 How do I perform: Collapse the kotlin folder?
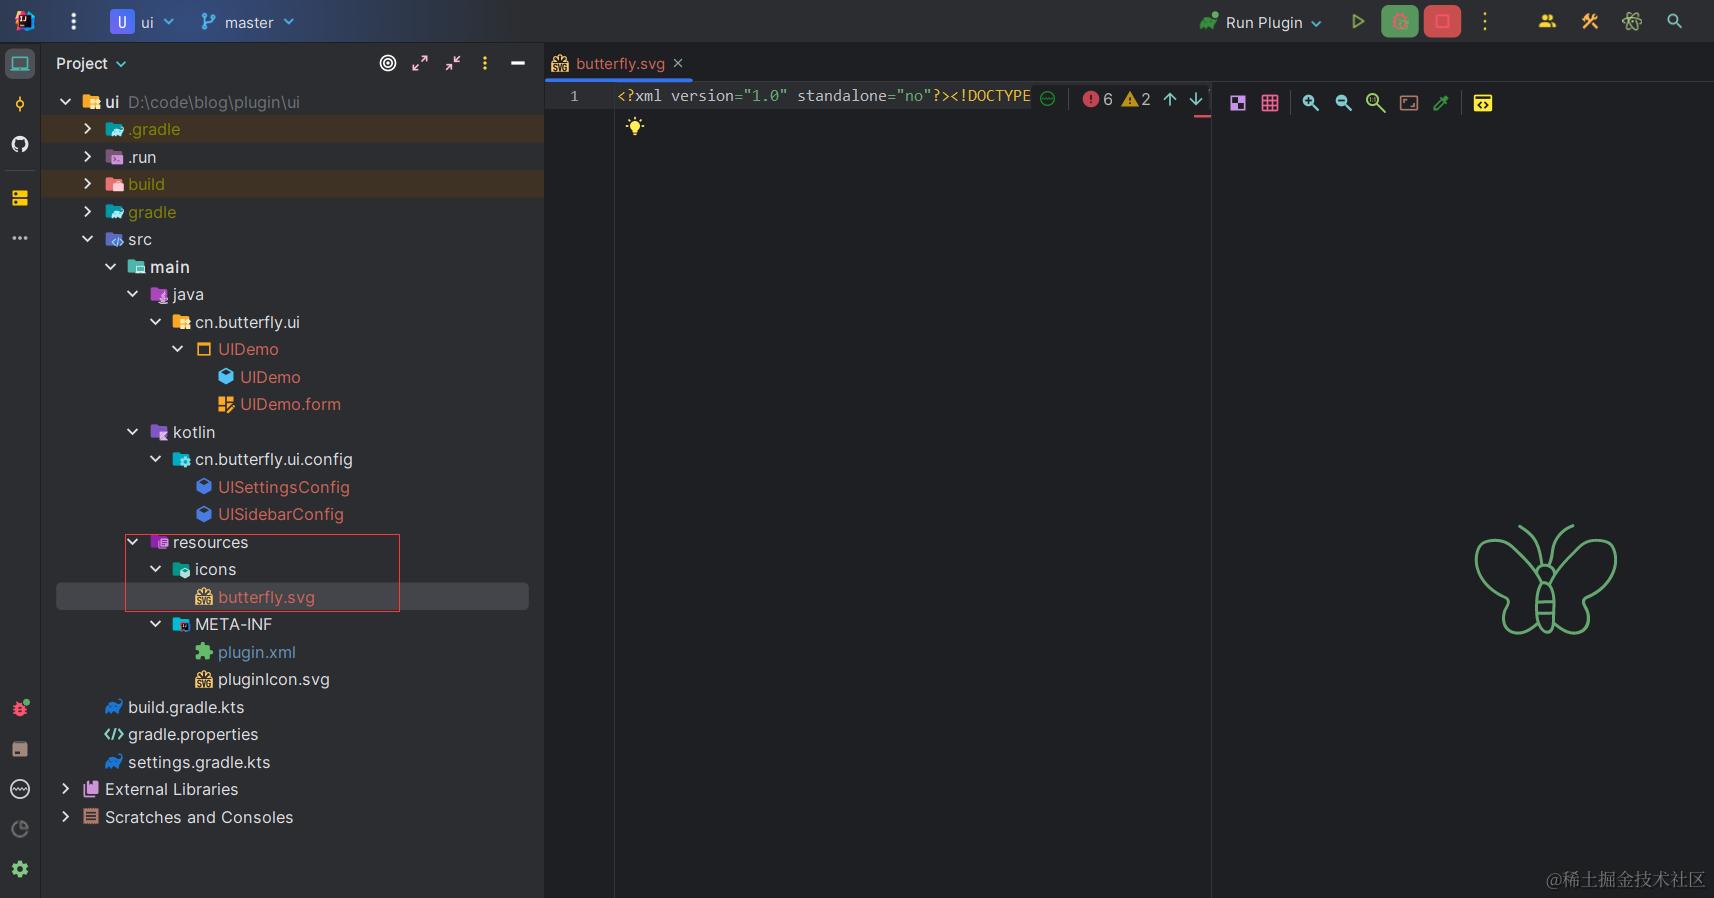click(132, 432)
